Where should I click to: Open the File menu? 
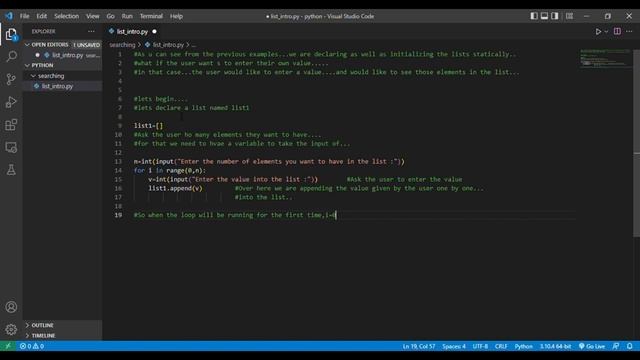(24, 16)
